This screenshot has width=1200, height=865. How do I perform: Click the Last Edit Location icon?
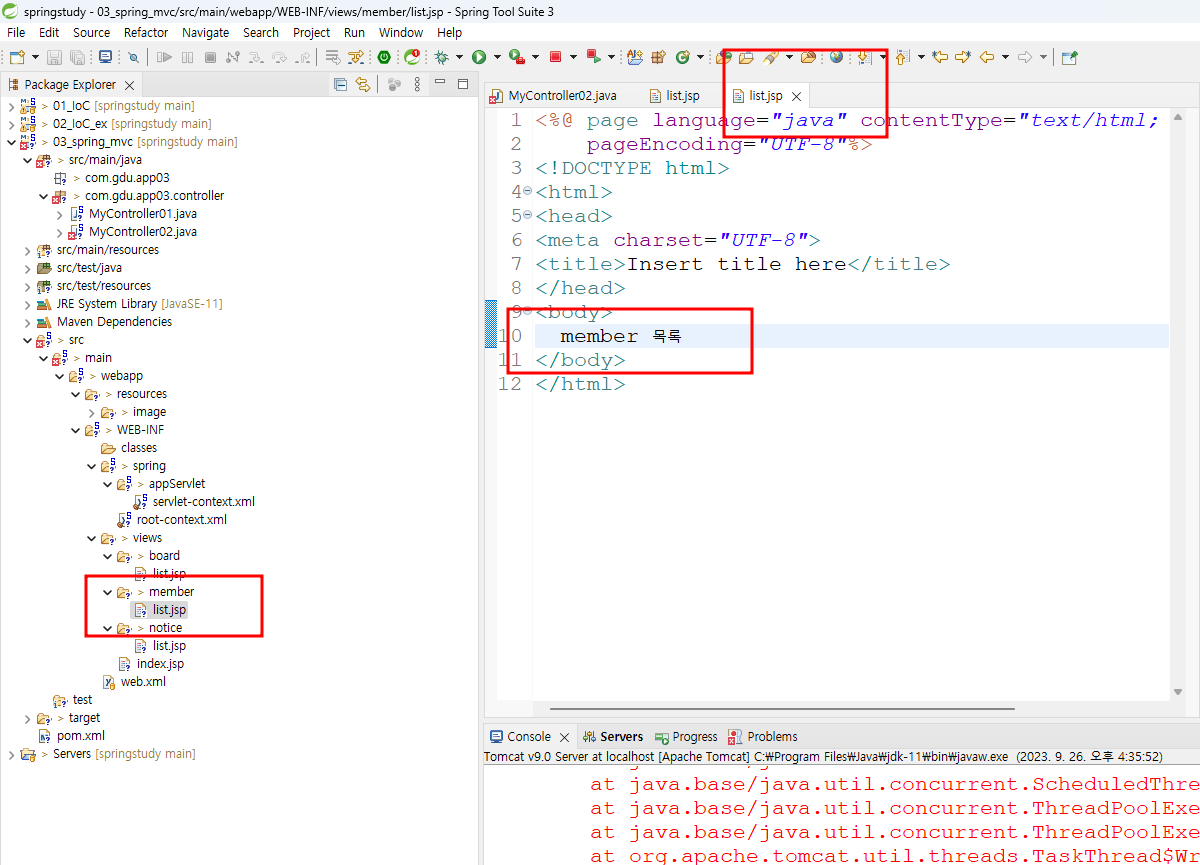click(940, 57)
